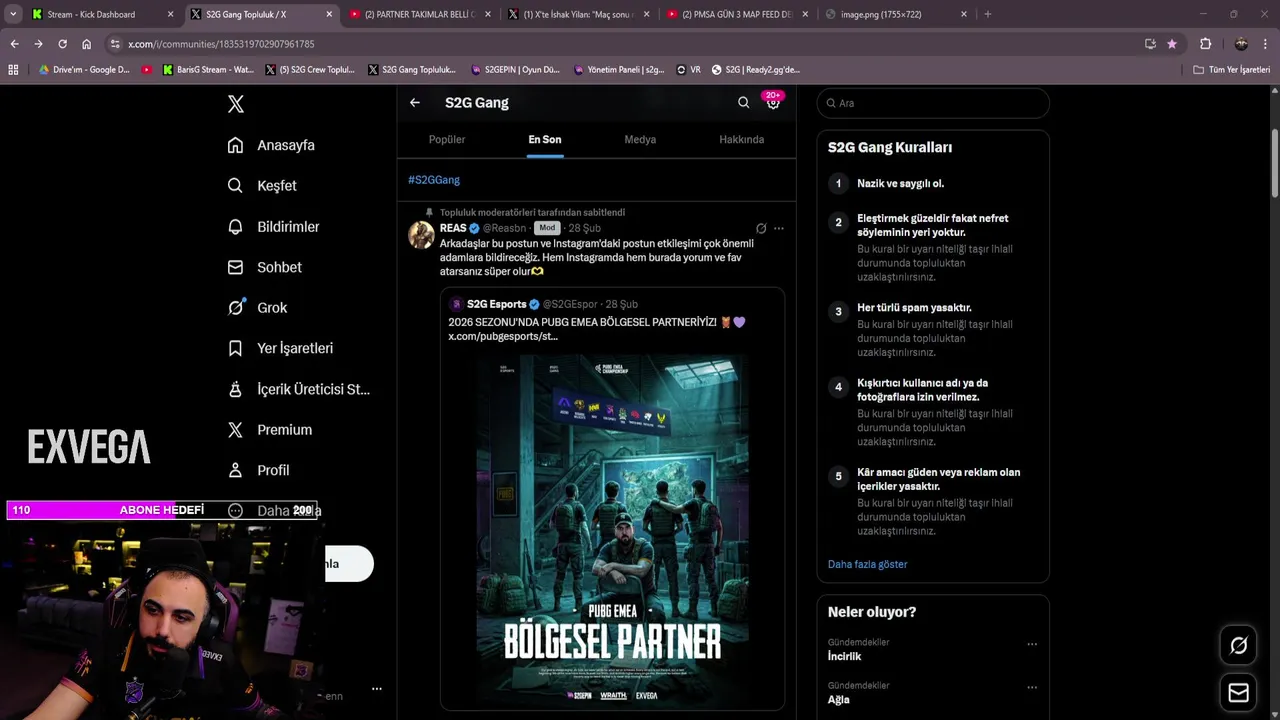Click İncirlik trending topic
Image resolution: width=1280 pixels, height=720 pixels.
coord(844,657)
